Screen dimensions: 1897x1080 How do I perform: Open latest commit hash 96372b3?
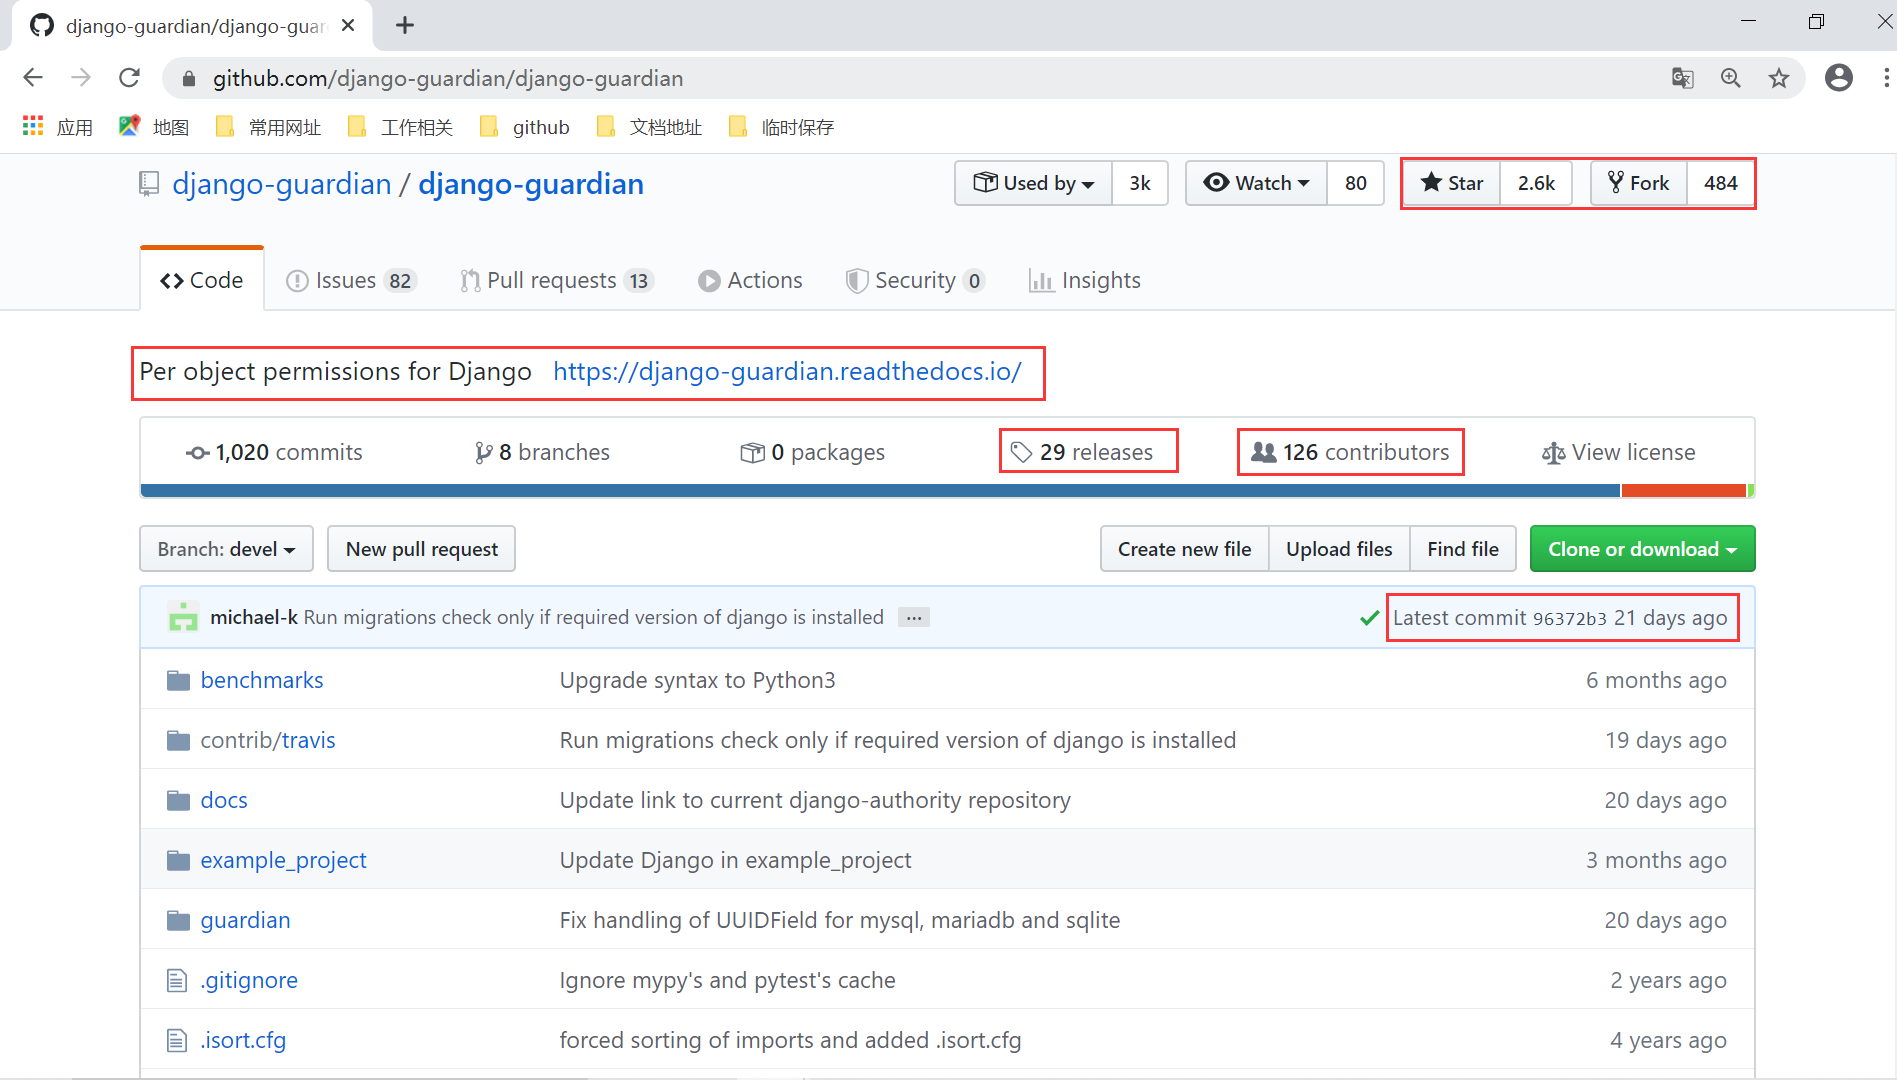click(x=1569, y=618)
